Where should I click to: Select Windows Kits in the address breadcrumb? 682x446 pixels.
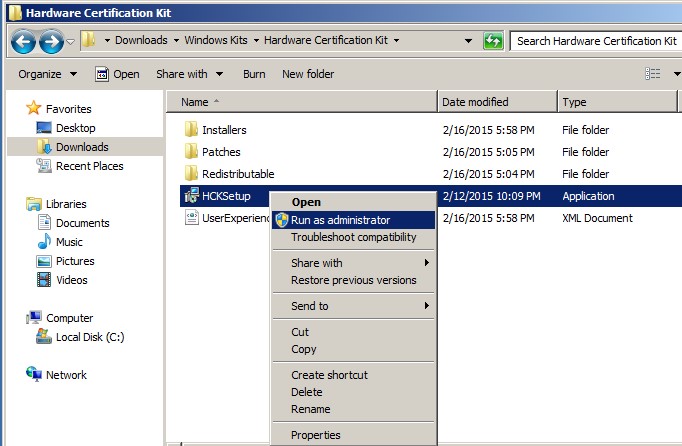[216, 40]
